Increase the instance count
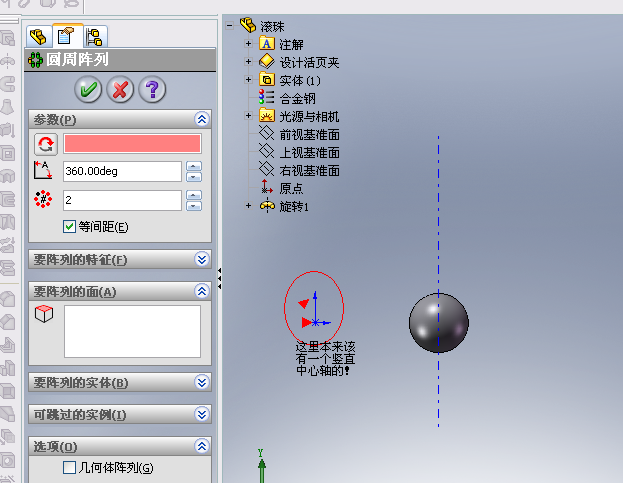The width and height of the screenshot is (623, 483). (x=194, y=195)
